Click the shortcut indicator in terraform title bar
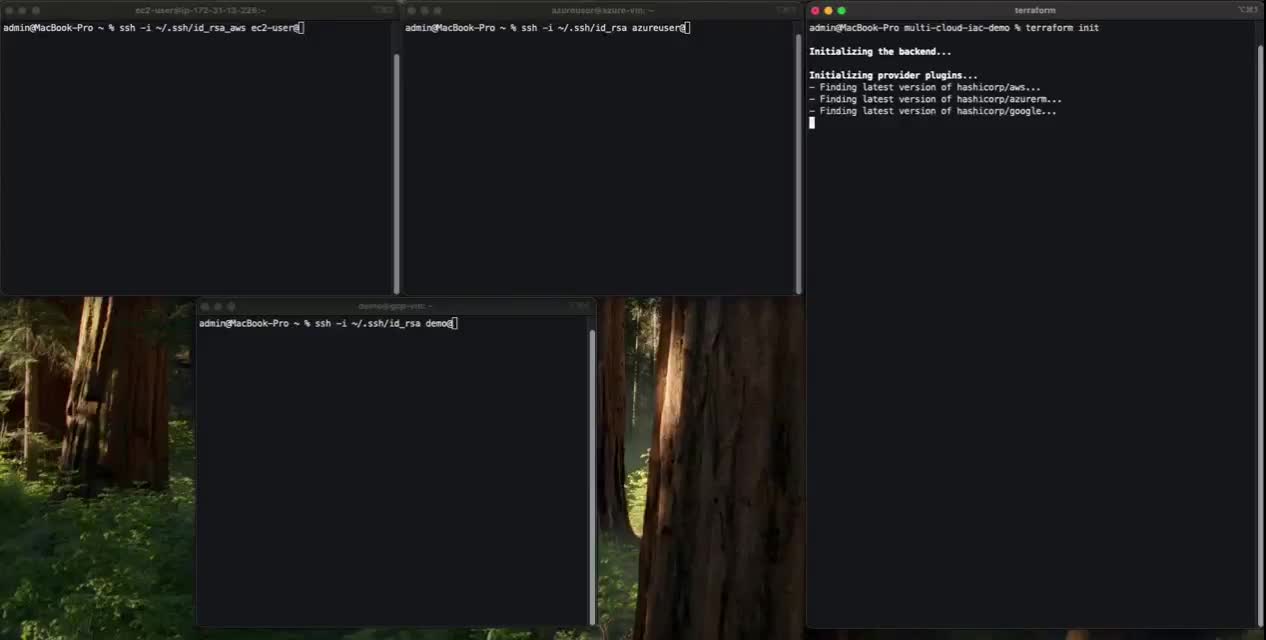The image size is (1266, 640). (x=1247, y=10)
